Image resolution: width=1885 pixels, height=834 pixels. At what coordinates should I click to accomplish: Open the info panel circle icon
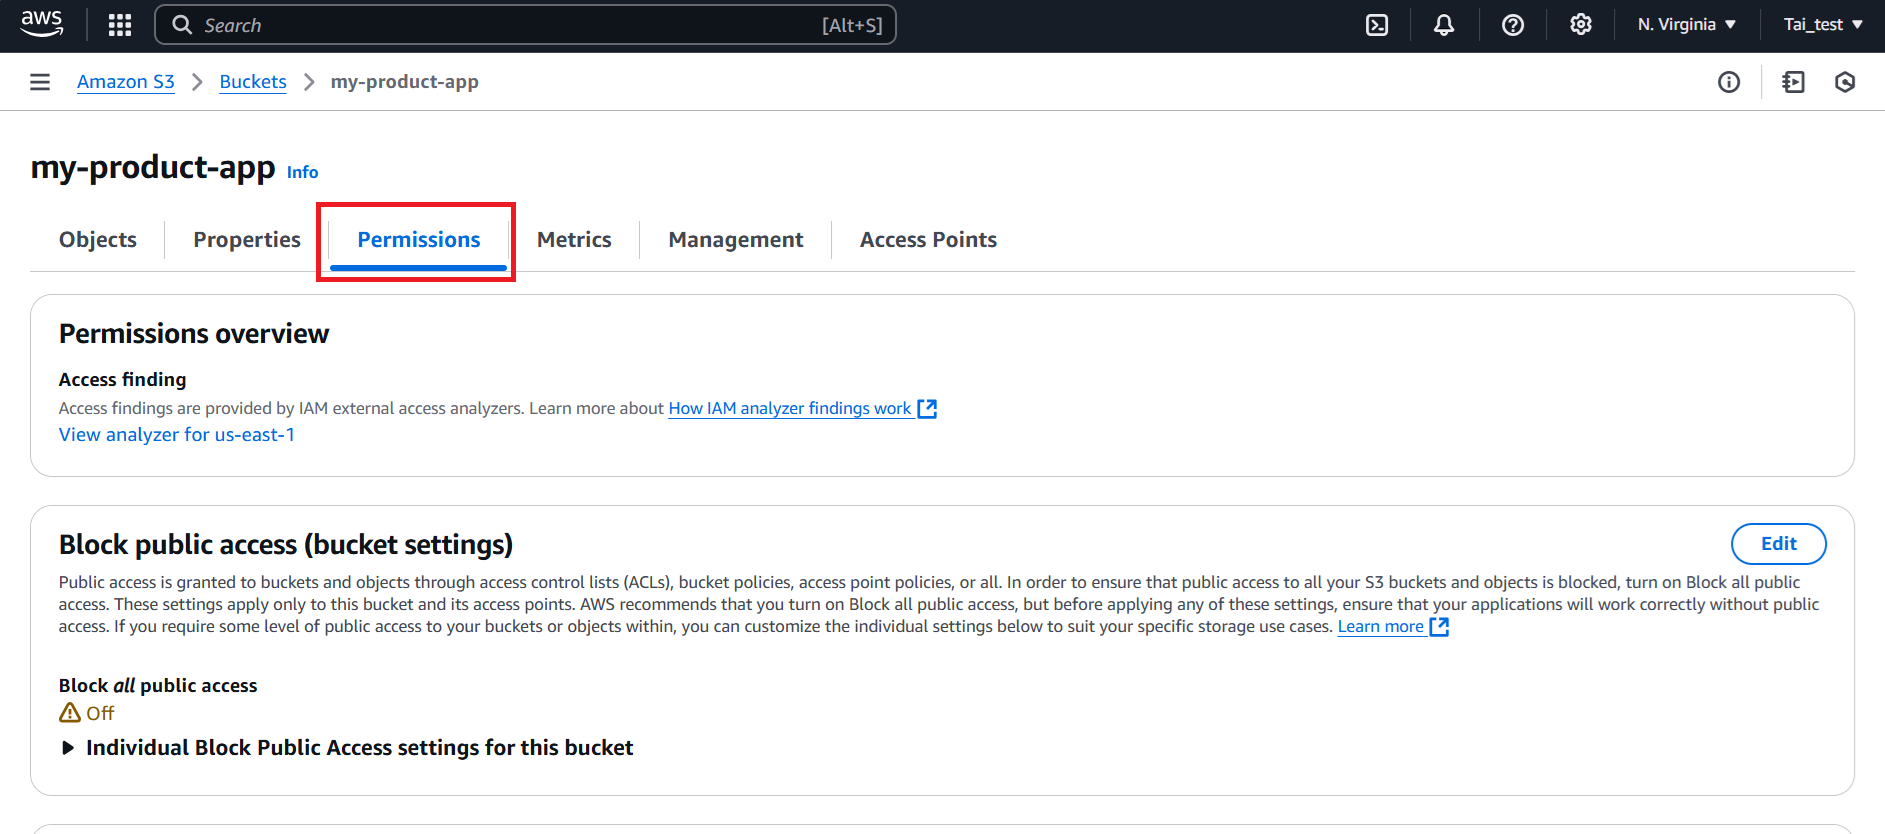[1729, 82]
